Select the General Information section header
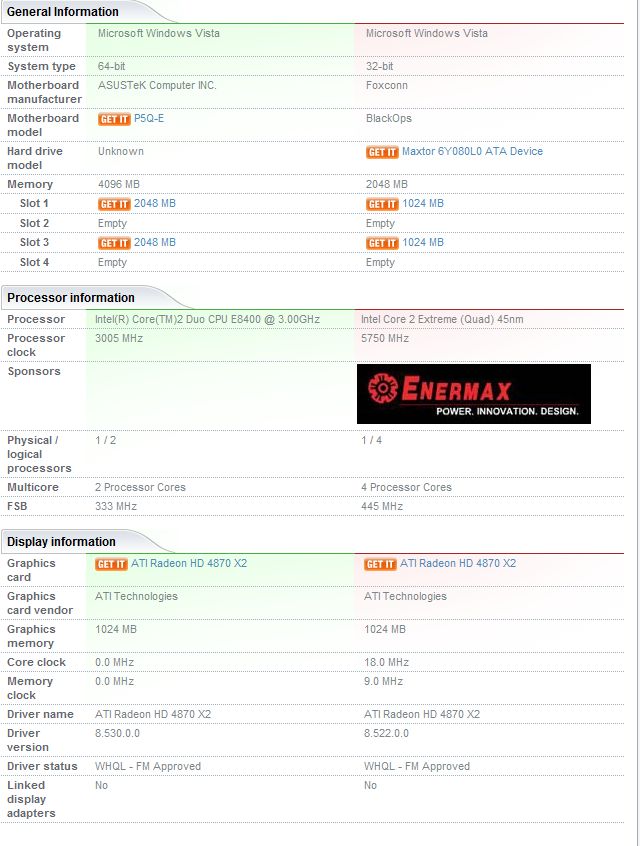The image size is (640, 846). pos(63,11)
